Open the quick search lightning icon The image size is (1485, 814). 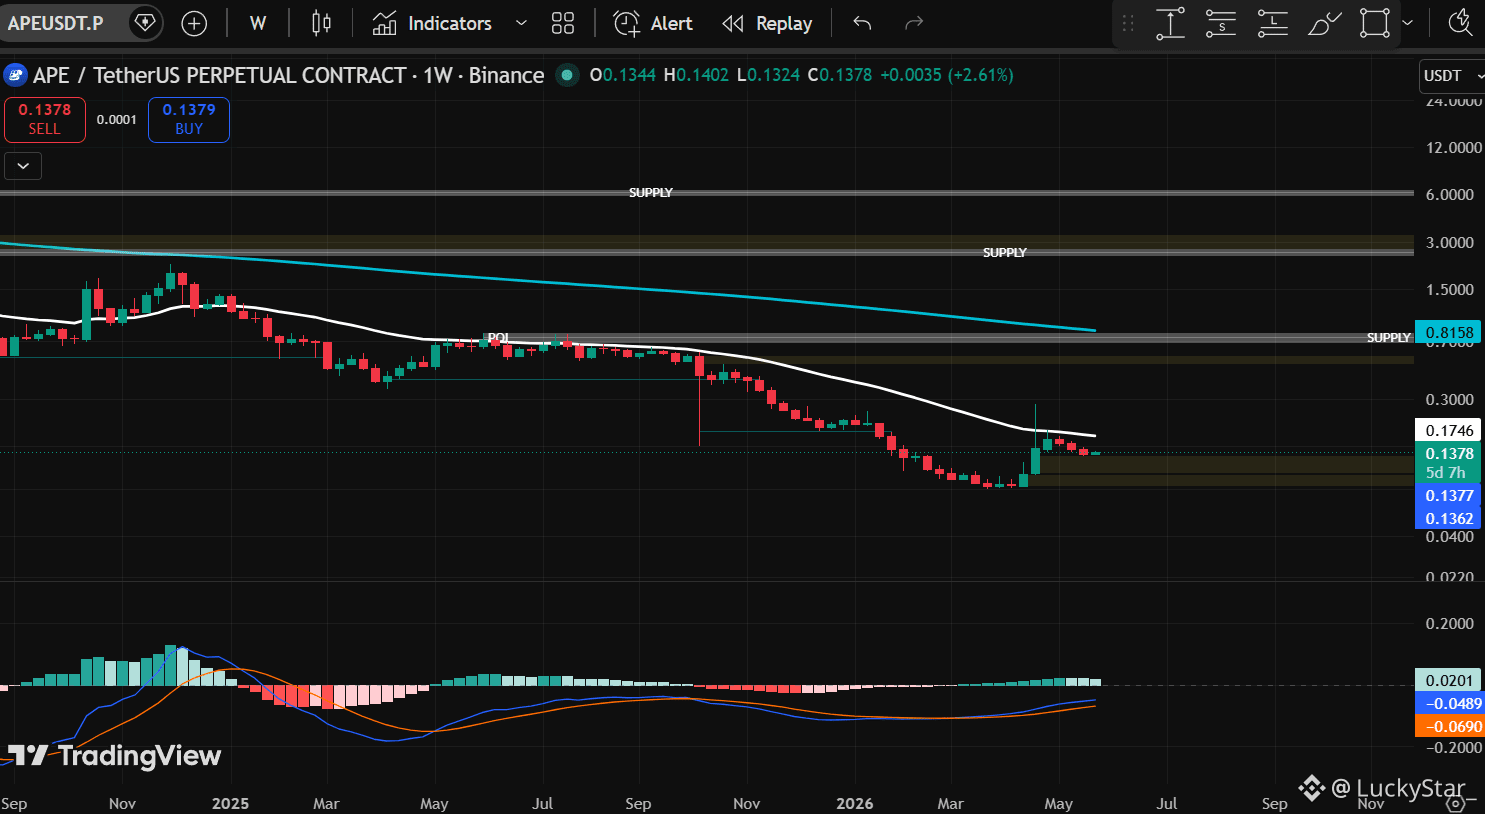1461,22
